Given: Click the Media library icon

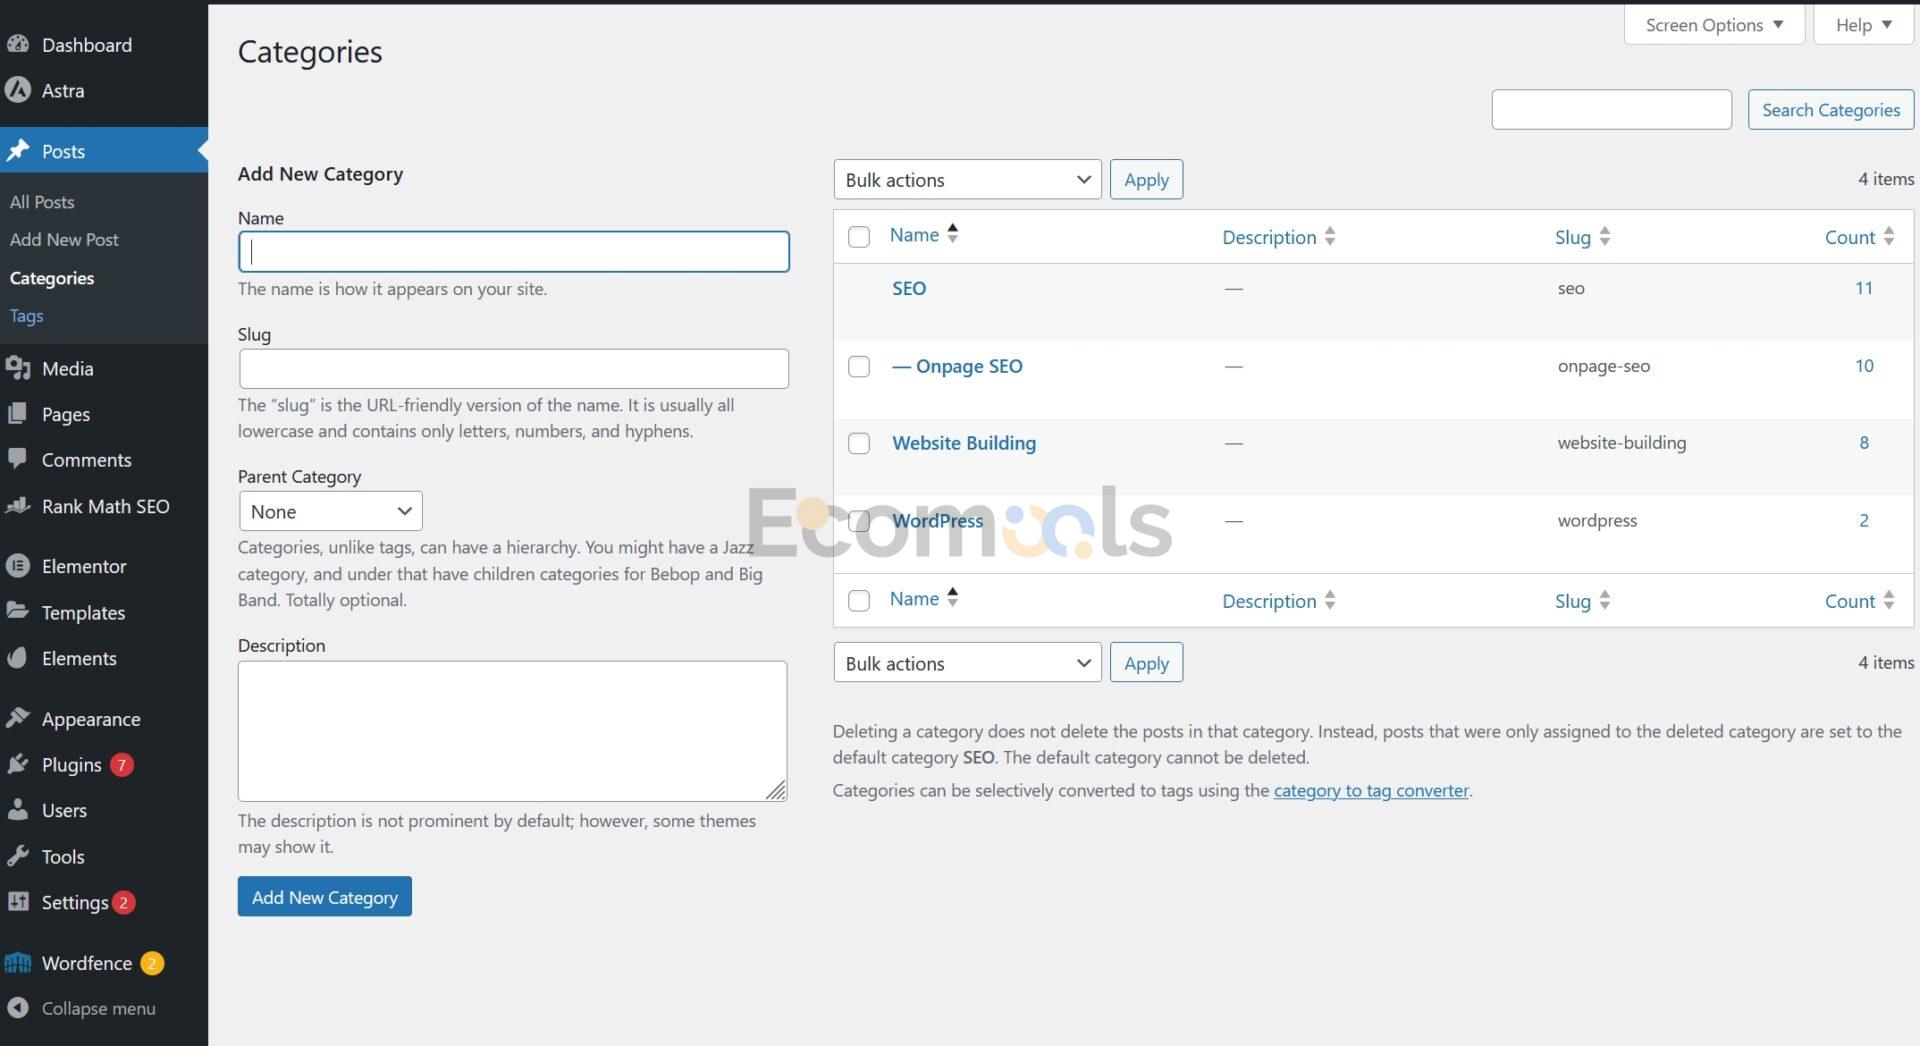Looking at the screenshot, I should coord(18,368).
